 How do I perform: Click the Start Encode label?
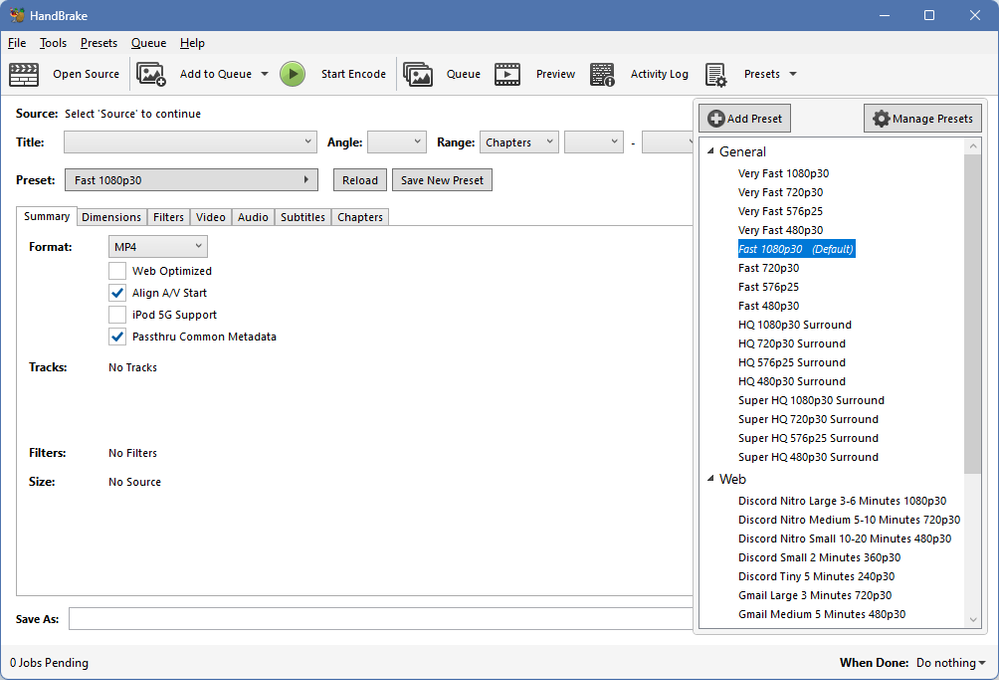tap(354, 74)
